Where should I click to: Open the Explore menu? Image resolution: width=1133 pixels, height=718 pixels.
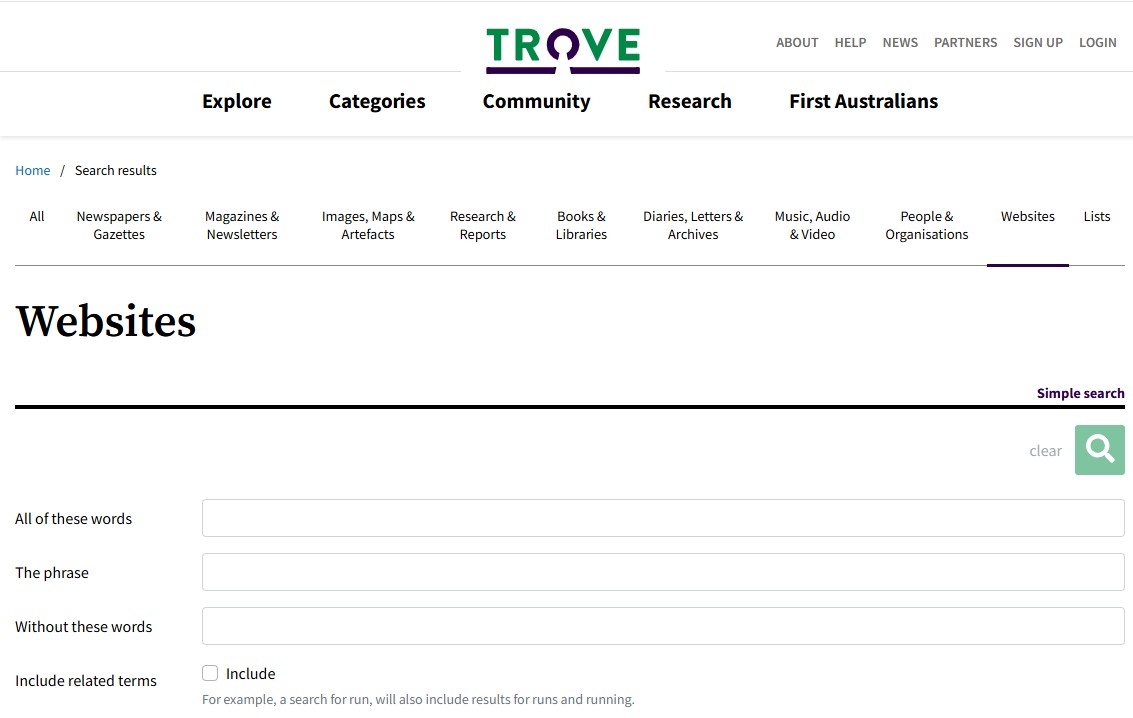pyautogui.click(x=237, y=101)
